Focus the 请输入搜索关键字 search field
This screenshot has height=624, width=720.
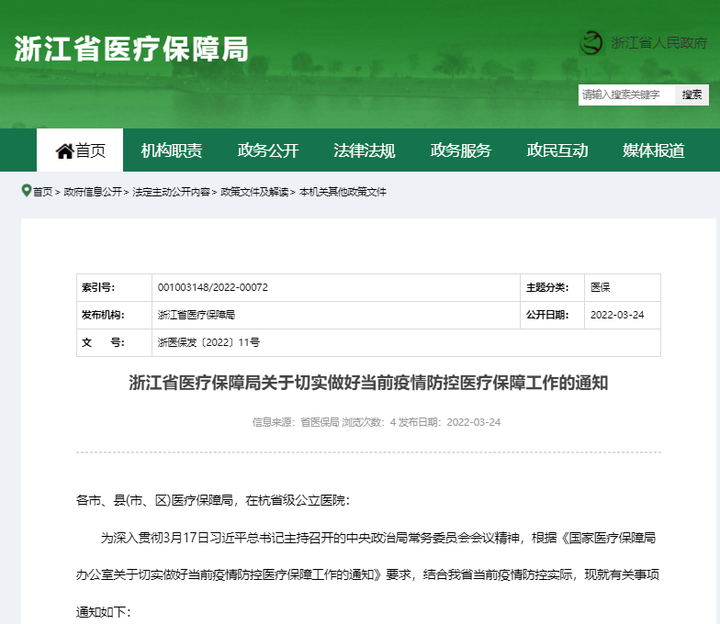(626, 95)
